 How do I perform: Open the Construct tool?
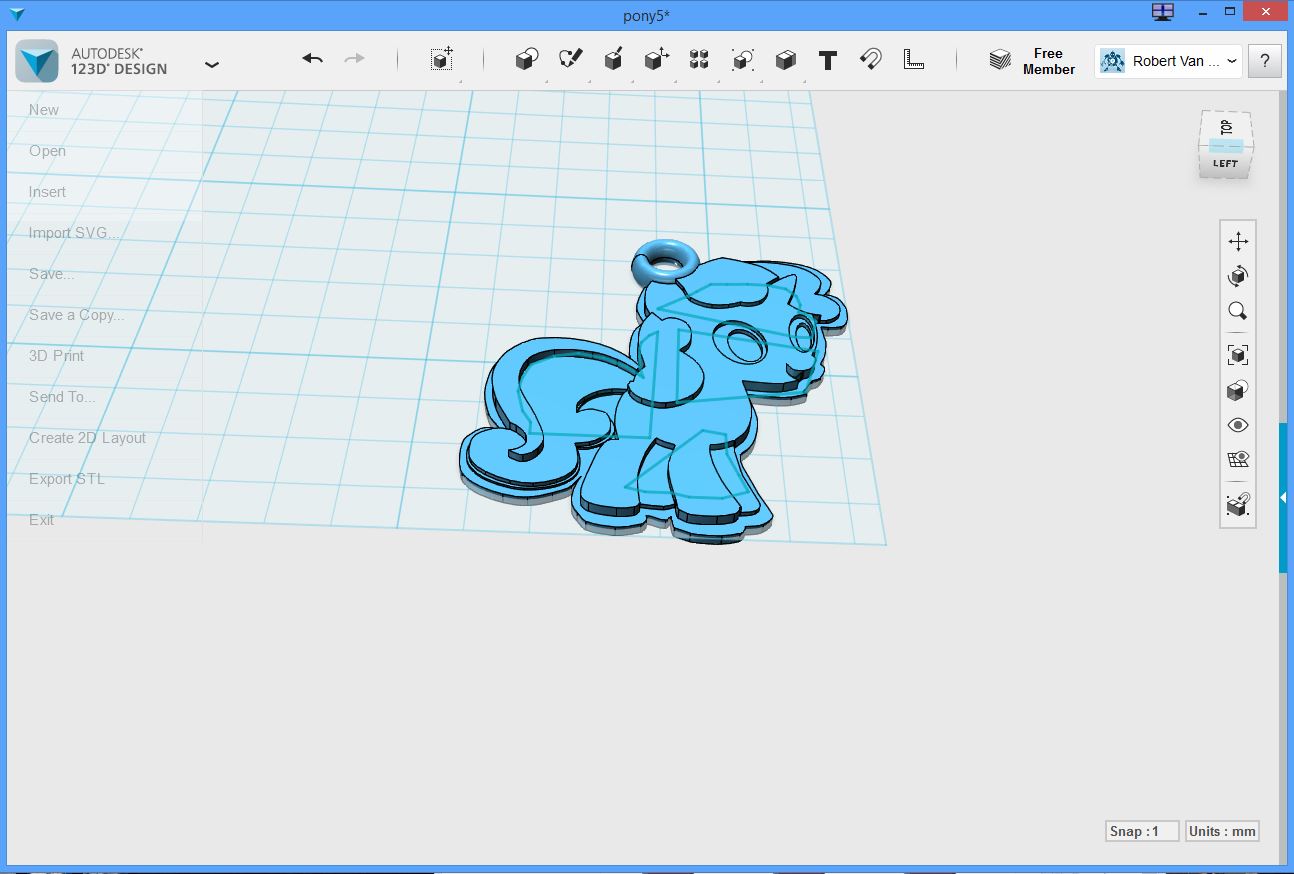click(x=613, y=59)
